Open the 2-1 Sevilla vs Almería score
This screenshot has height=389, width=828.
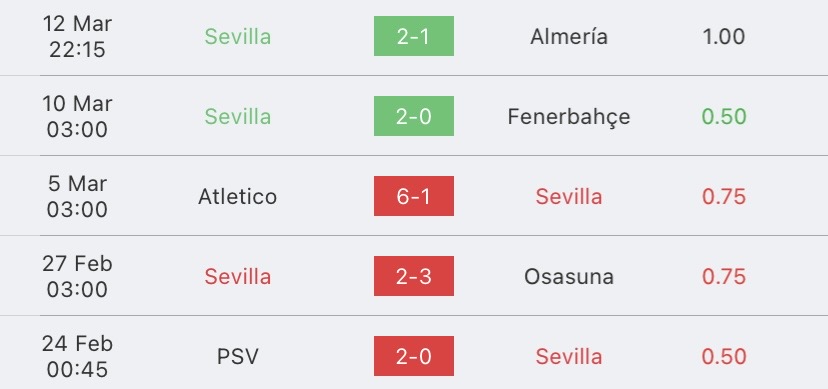tap(413, 36)
